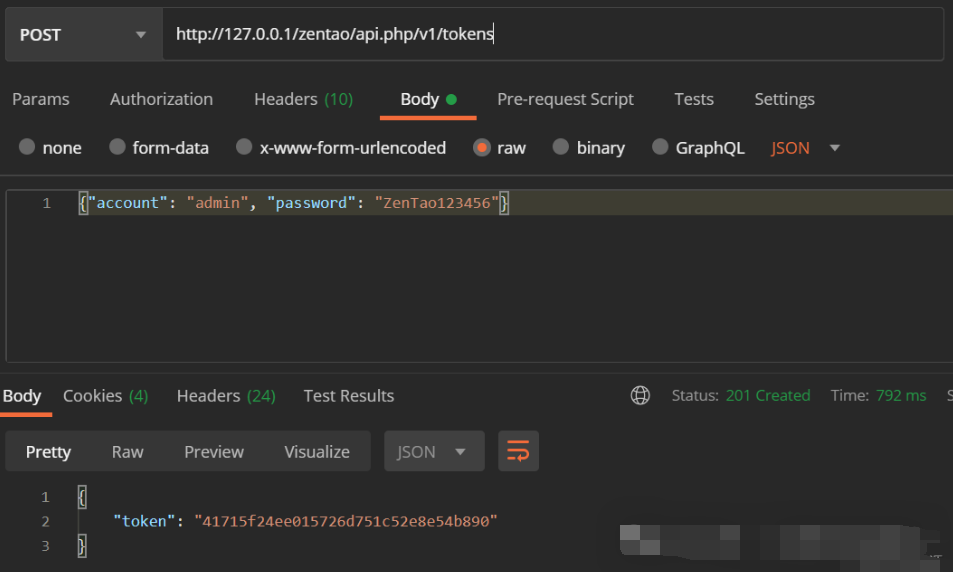
Task: Open the POST method dropdown
Action: [x=84, y=35]
